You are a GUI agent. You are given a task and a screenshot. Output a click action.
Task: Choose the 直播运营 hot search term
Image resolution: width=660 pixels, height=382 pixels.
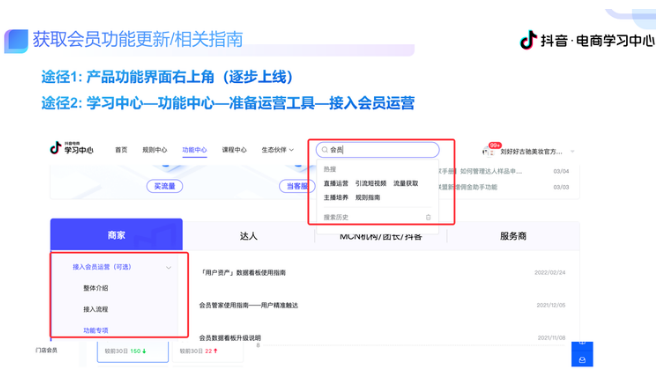(336, 183)
